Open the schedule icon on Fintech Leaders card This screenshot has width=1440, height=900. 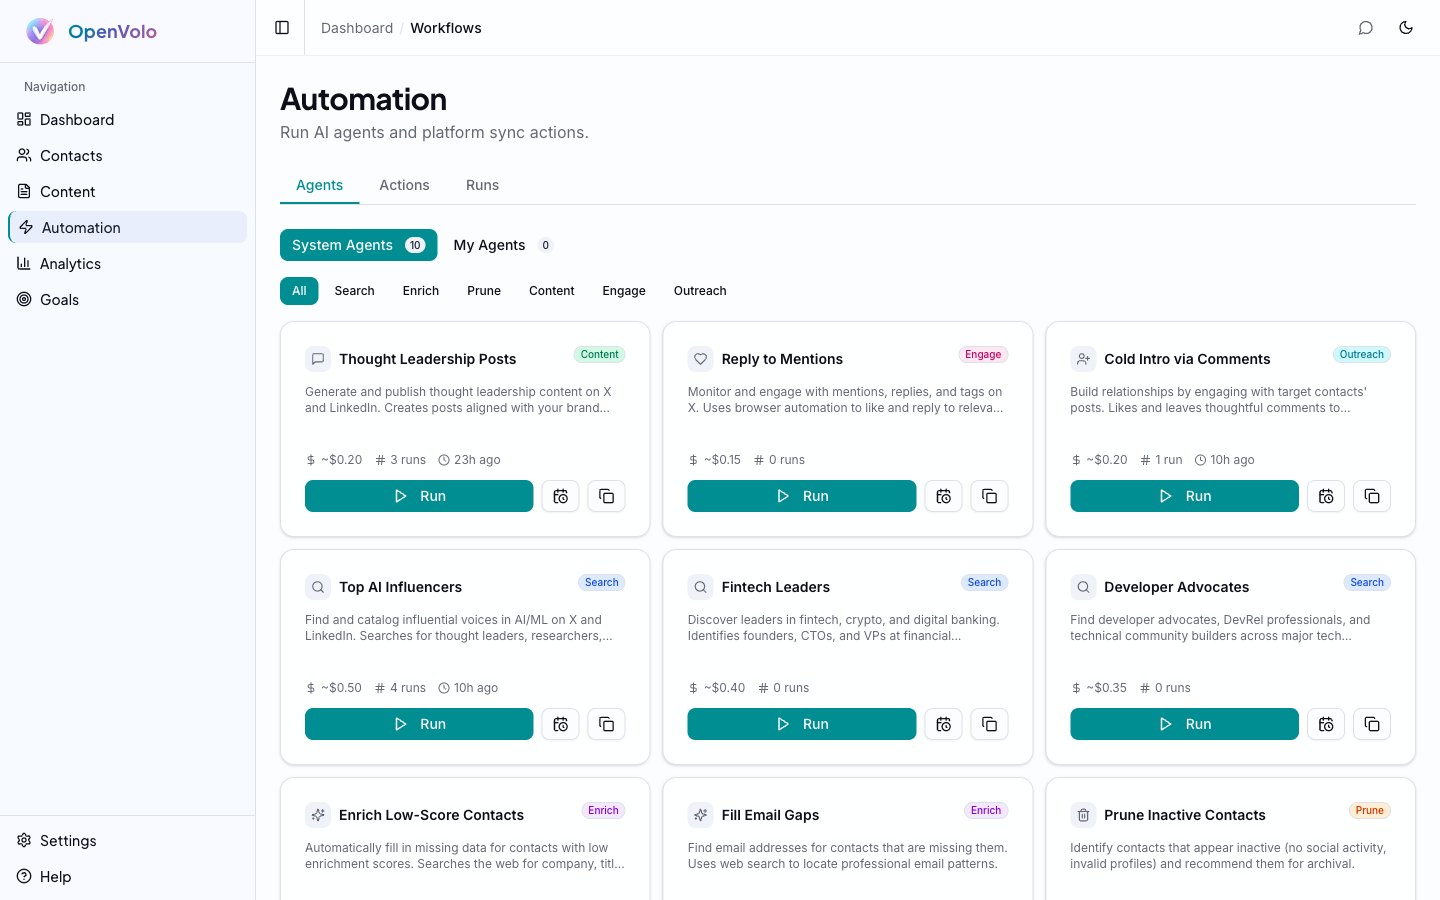click(943, 724)
